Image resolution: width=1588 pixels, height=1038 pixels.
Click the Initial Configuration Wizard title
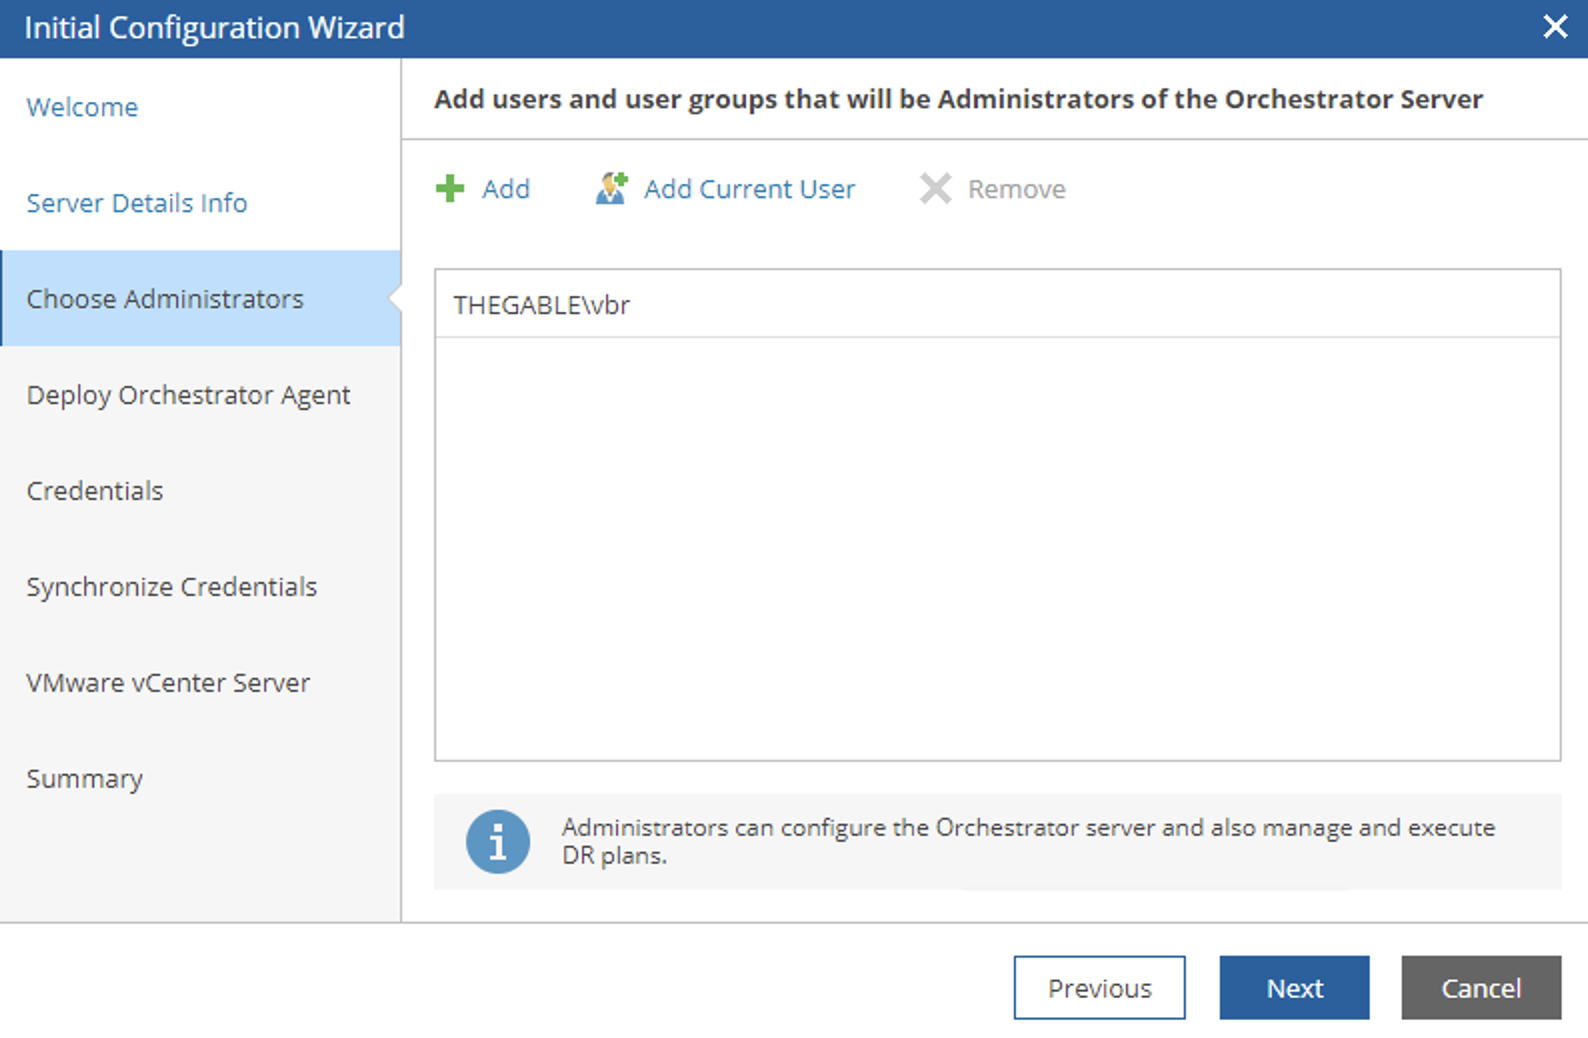(214, 27)
